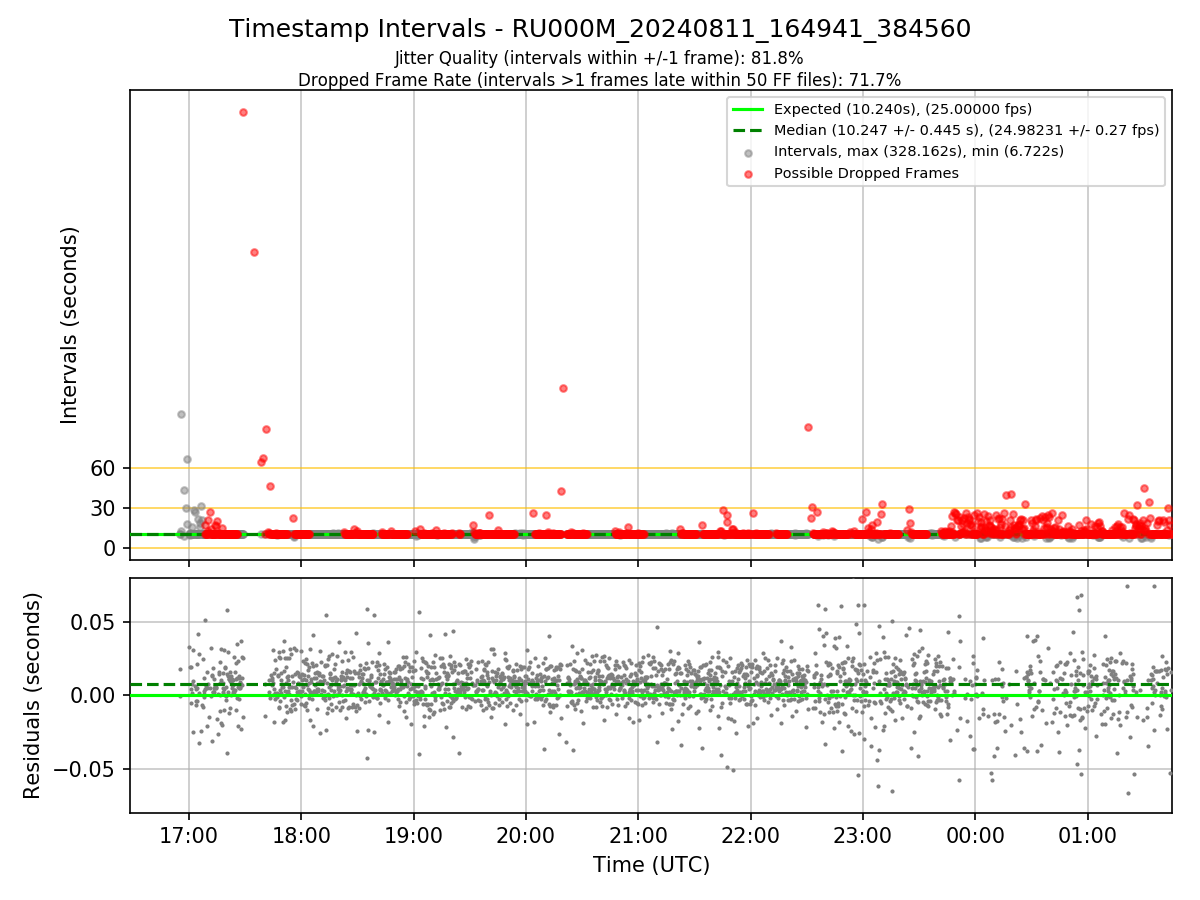Viewport: 1200px width, 900px height.
Task: Click the 60 tick label on intervals axis
Action: [105, 468]
